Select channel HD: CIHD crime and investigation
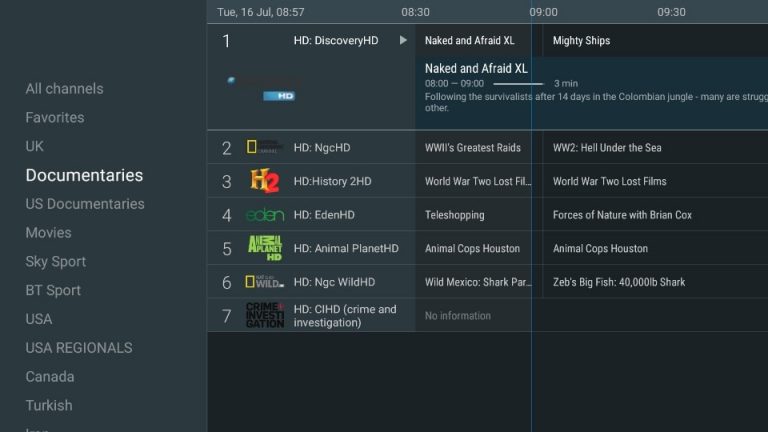This screenshot has height=432, width=768. (345, 316)
